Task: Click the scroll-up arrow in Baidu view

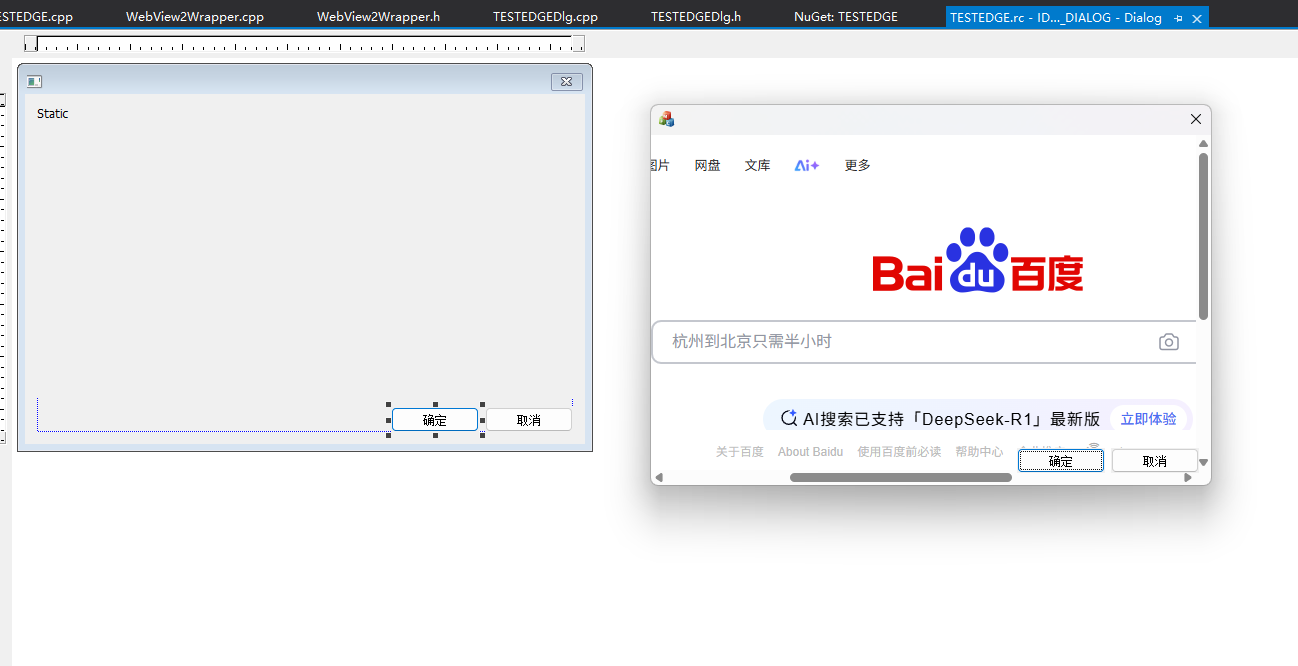Action: [x=1204, y=144]
